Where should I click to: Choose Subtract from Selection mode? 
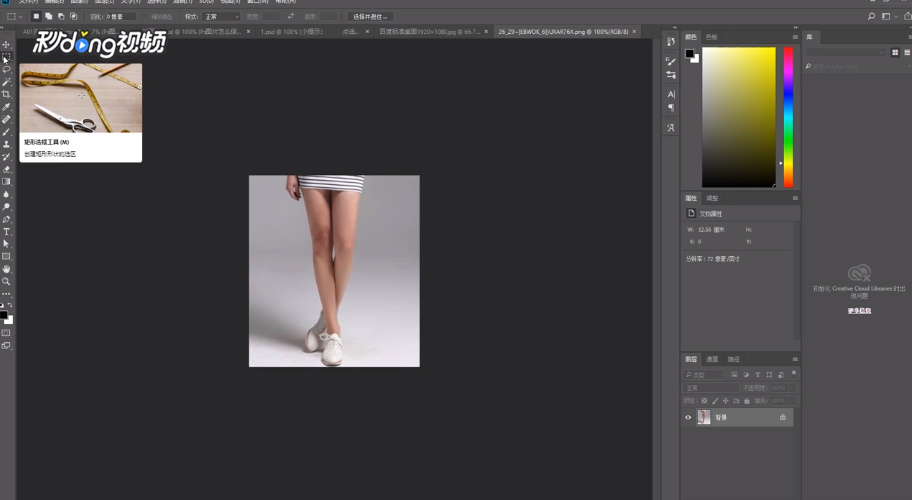(61, 16)
